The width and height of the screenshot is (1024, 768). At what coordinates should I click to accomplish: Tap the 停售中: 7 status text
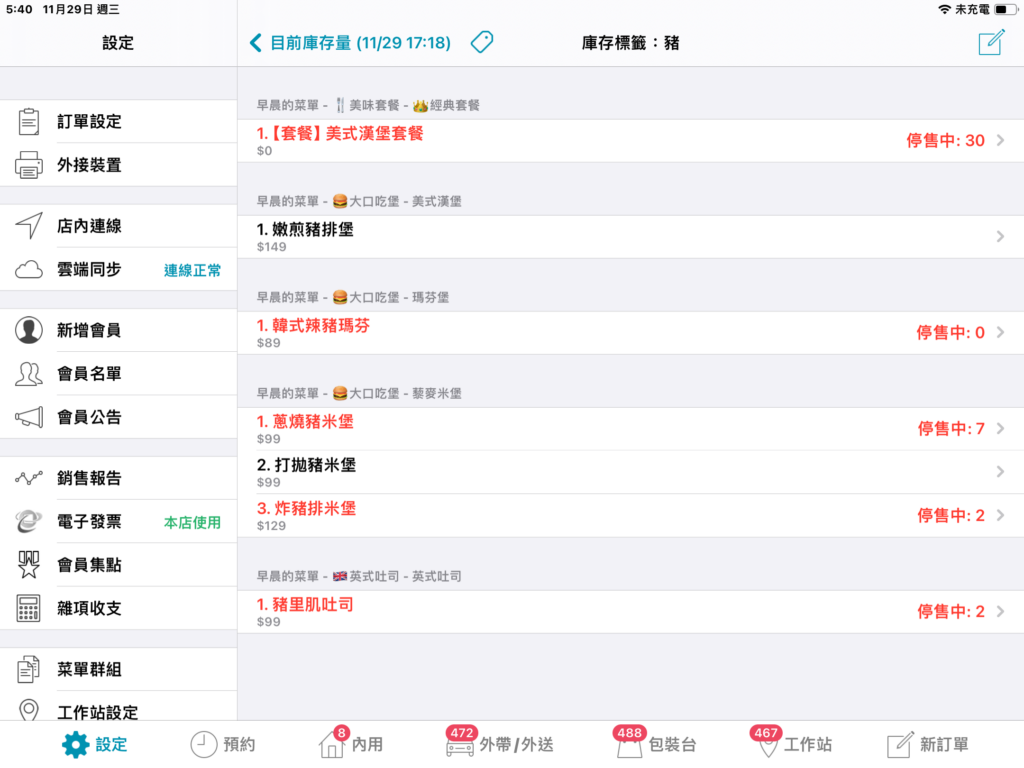tap(951, 428)
